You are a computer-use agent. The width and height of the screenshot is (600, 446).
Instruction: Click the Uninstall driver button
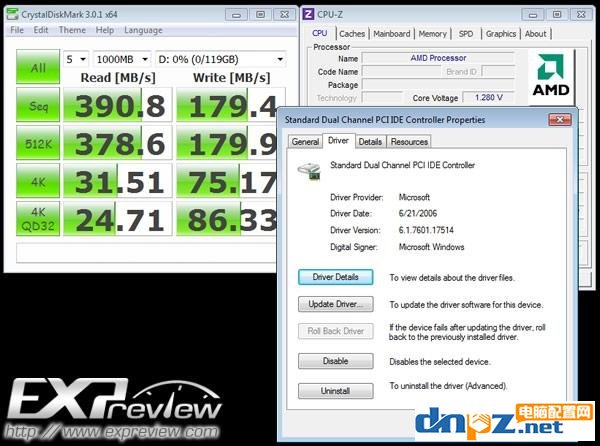tap(336, 391)
